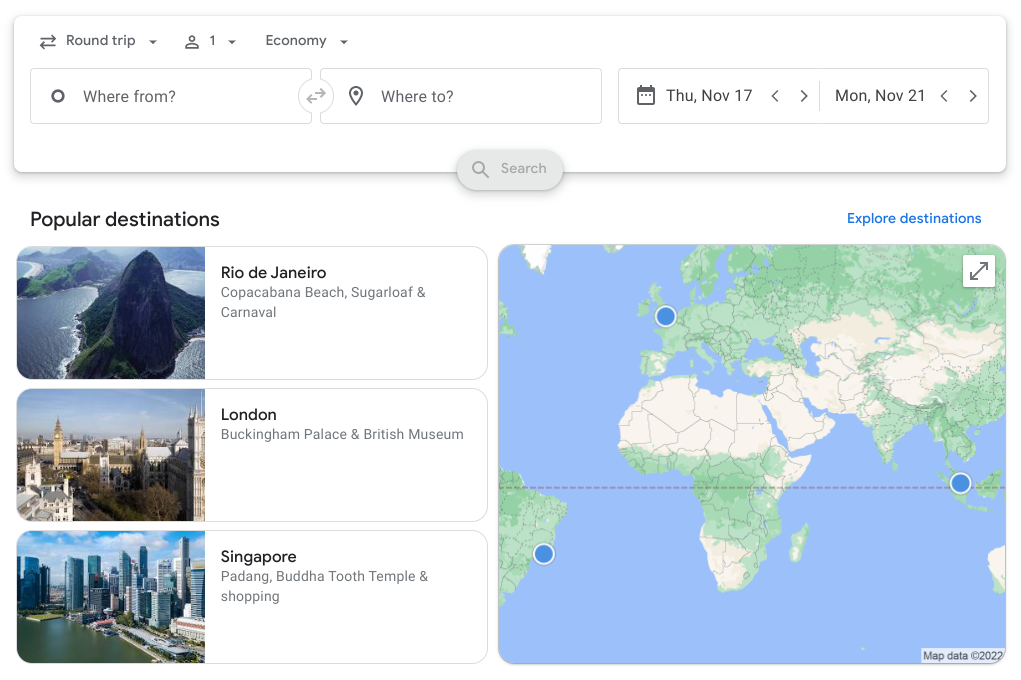
Task: Click the swap origin and destination icon
Action: (315, 96)
